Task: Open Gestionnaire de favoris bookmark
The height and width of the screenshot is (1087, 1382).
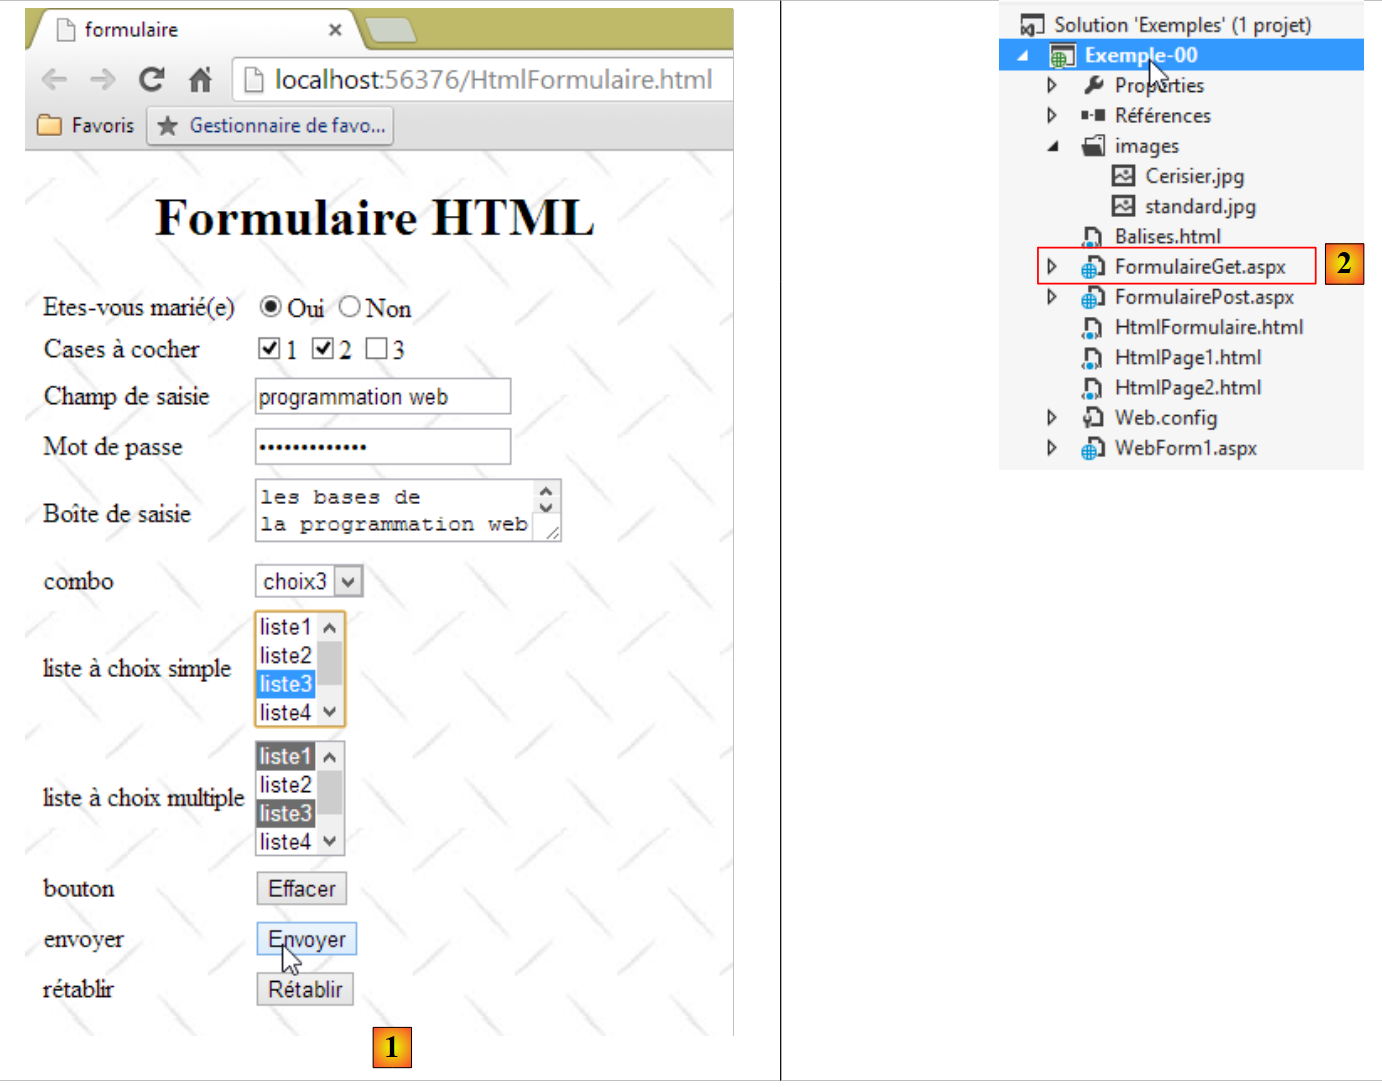Action: tap(270, 126)
